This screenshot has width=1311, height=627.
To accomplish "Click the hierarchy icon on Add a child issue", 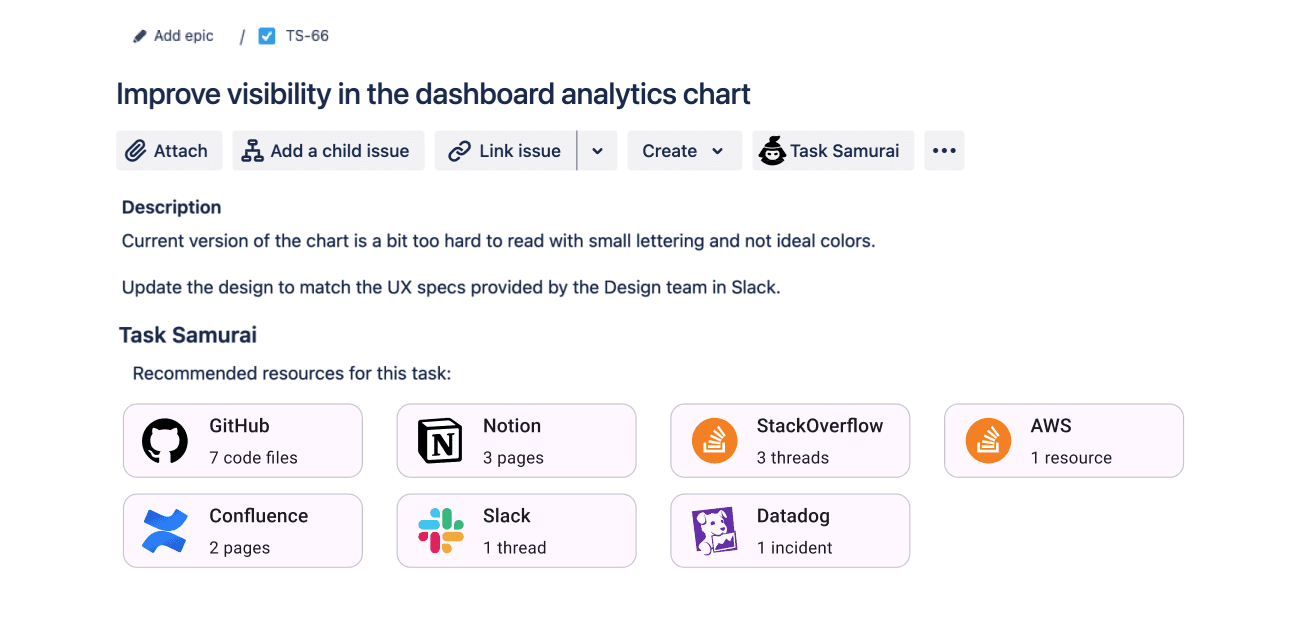I will pos(252,150).
